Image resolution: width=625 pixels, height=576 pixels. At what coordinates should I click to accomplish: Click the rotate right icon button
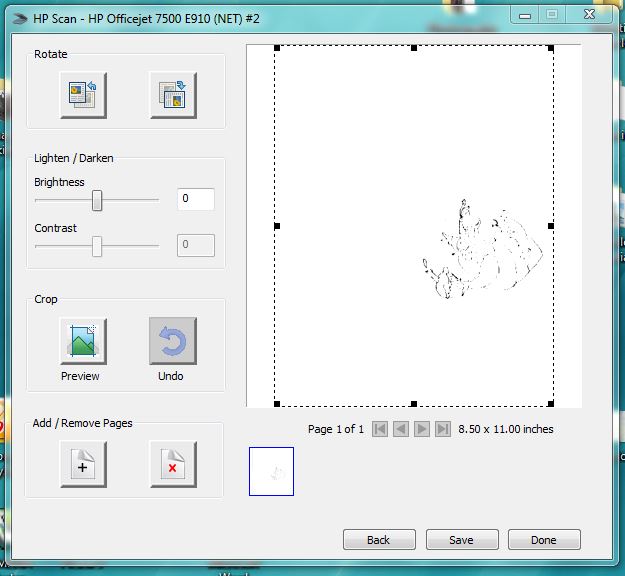[x=172, y=95]
